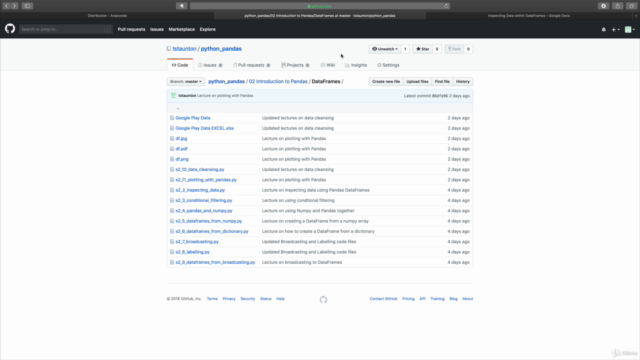This screenshot has height=360, width=640.
Task: Open Google Play Data EXCEL.xlsx file
Action: pos(204,128)
